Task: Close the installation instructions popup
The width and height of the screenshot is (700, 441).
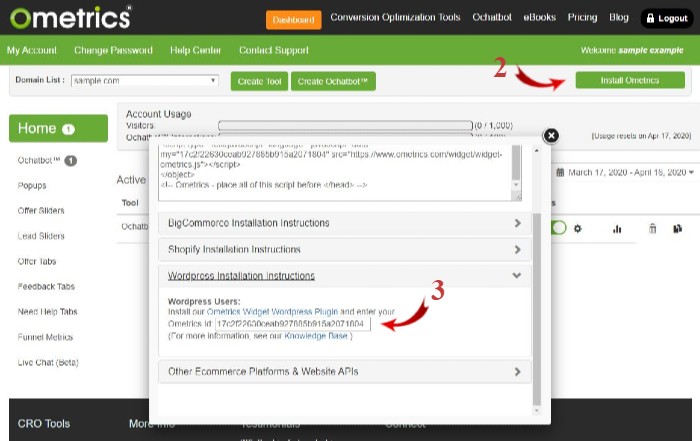Action: pyautogui.click(x=551, y=135)
